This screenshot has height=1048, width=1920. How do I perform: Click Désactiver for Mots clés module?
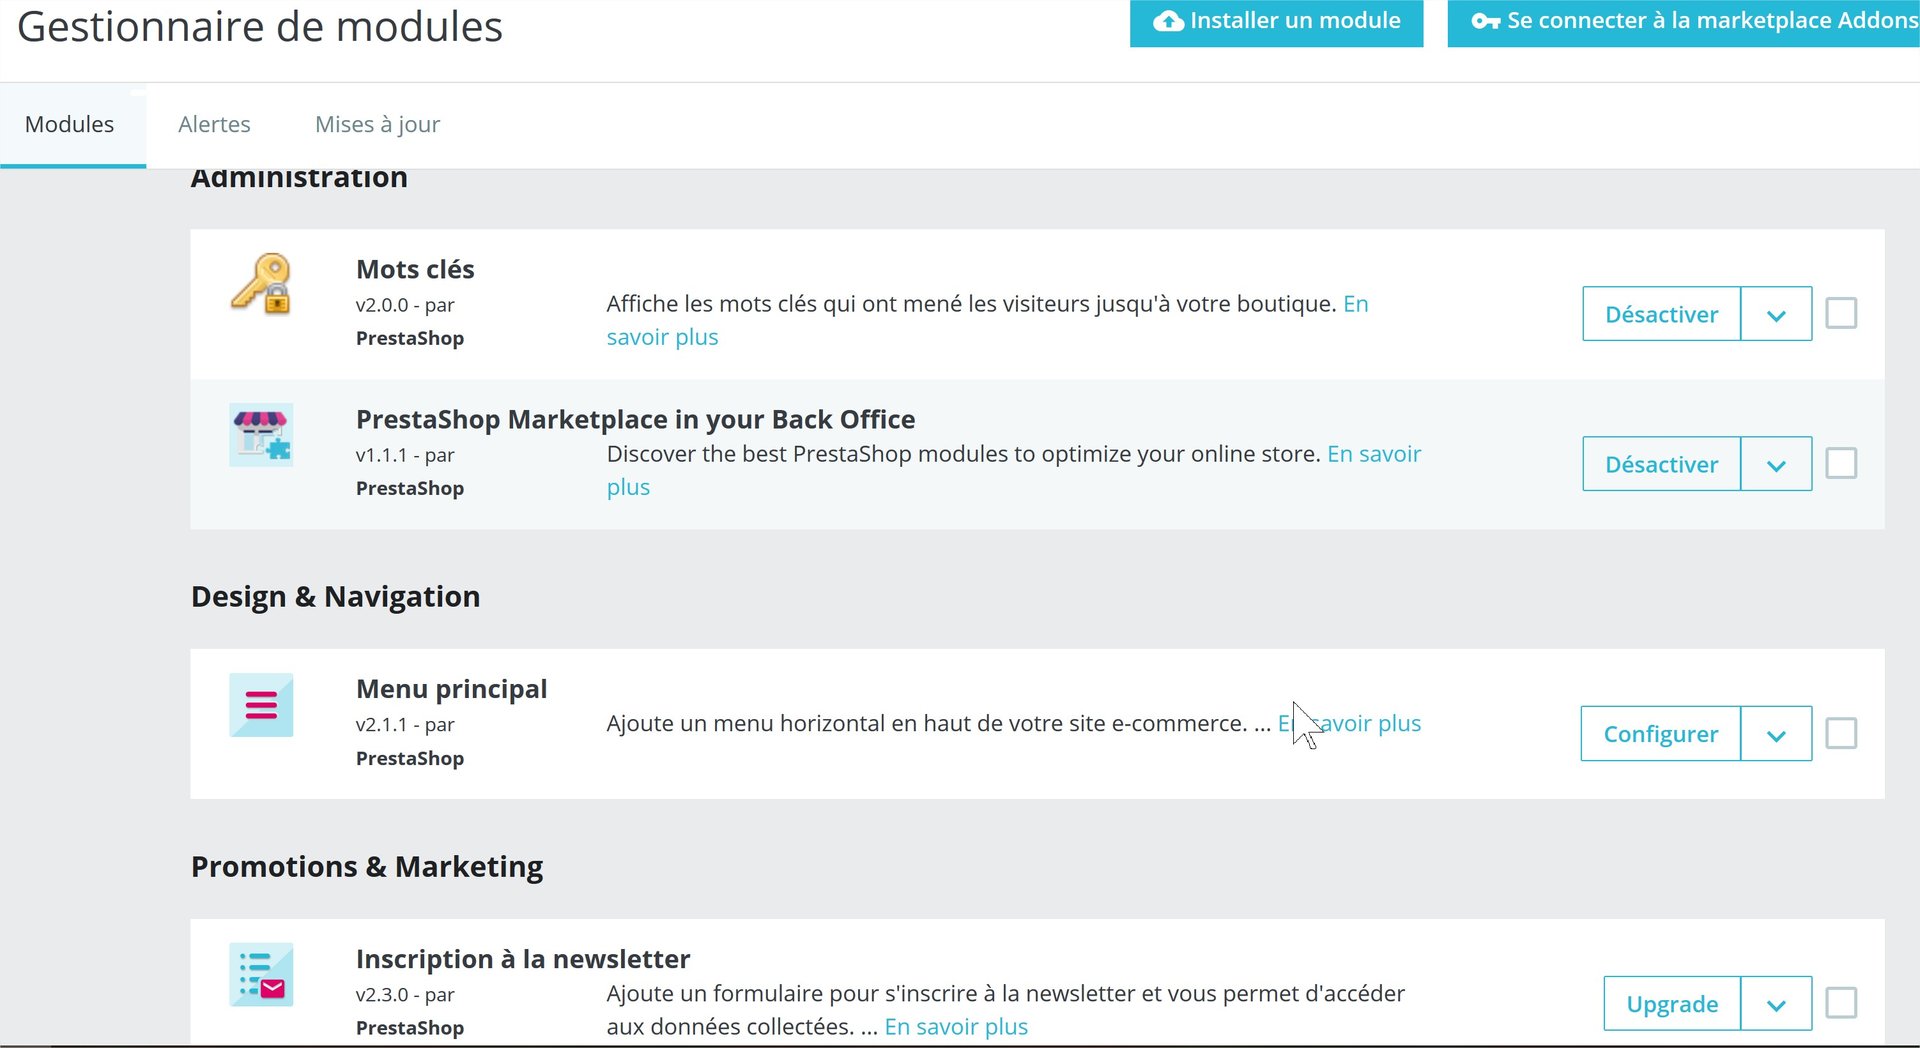(x=1661, y=314)
